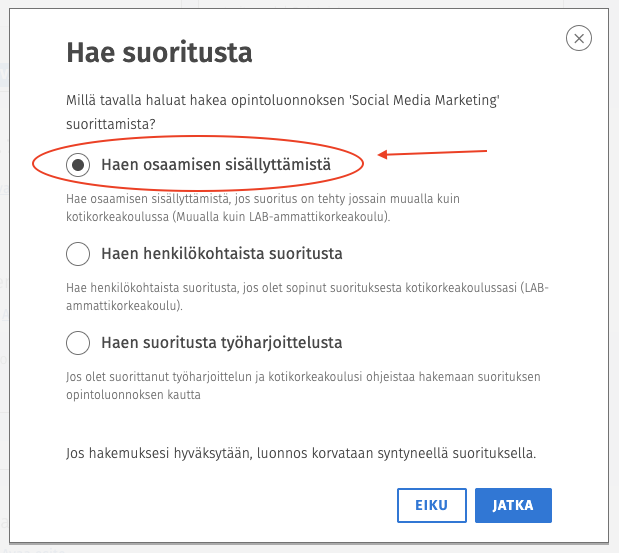Screen dimensions: 619x553
Task: Click the '(Muualla kuin LAB-ammattikorkeakoulu)' text
Action: [x=281, y=217]
